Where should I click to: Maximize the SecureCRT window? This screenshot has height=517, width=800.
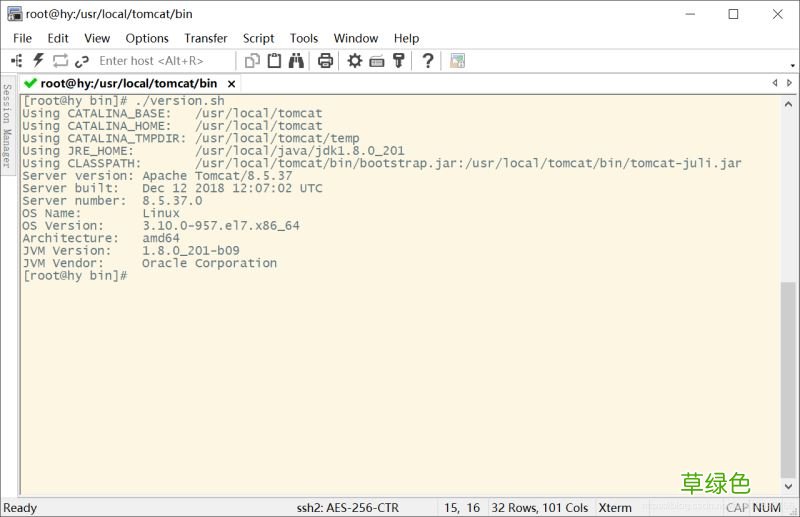pyautogui.click(x=733, y=14)
